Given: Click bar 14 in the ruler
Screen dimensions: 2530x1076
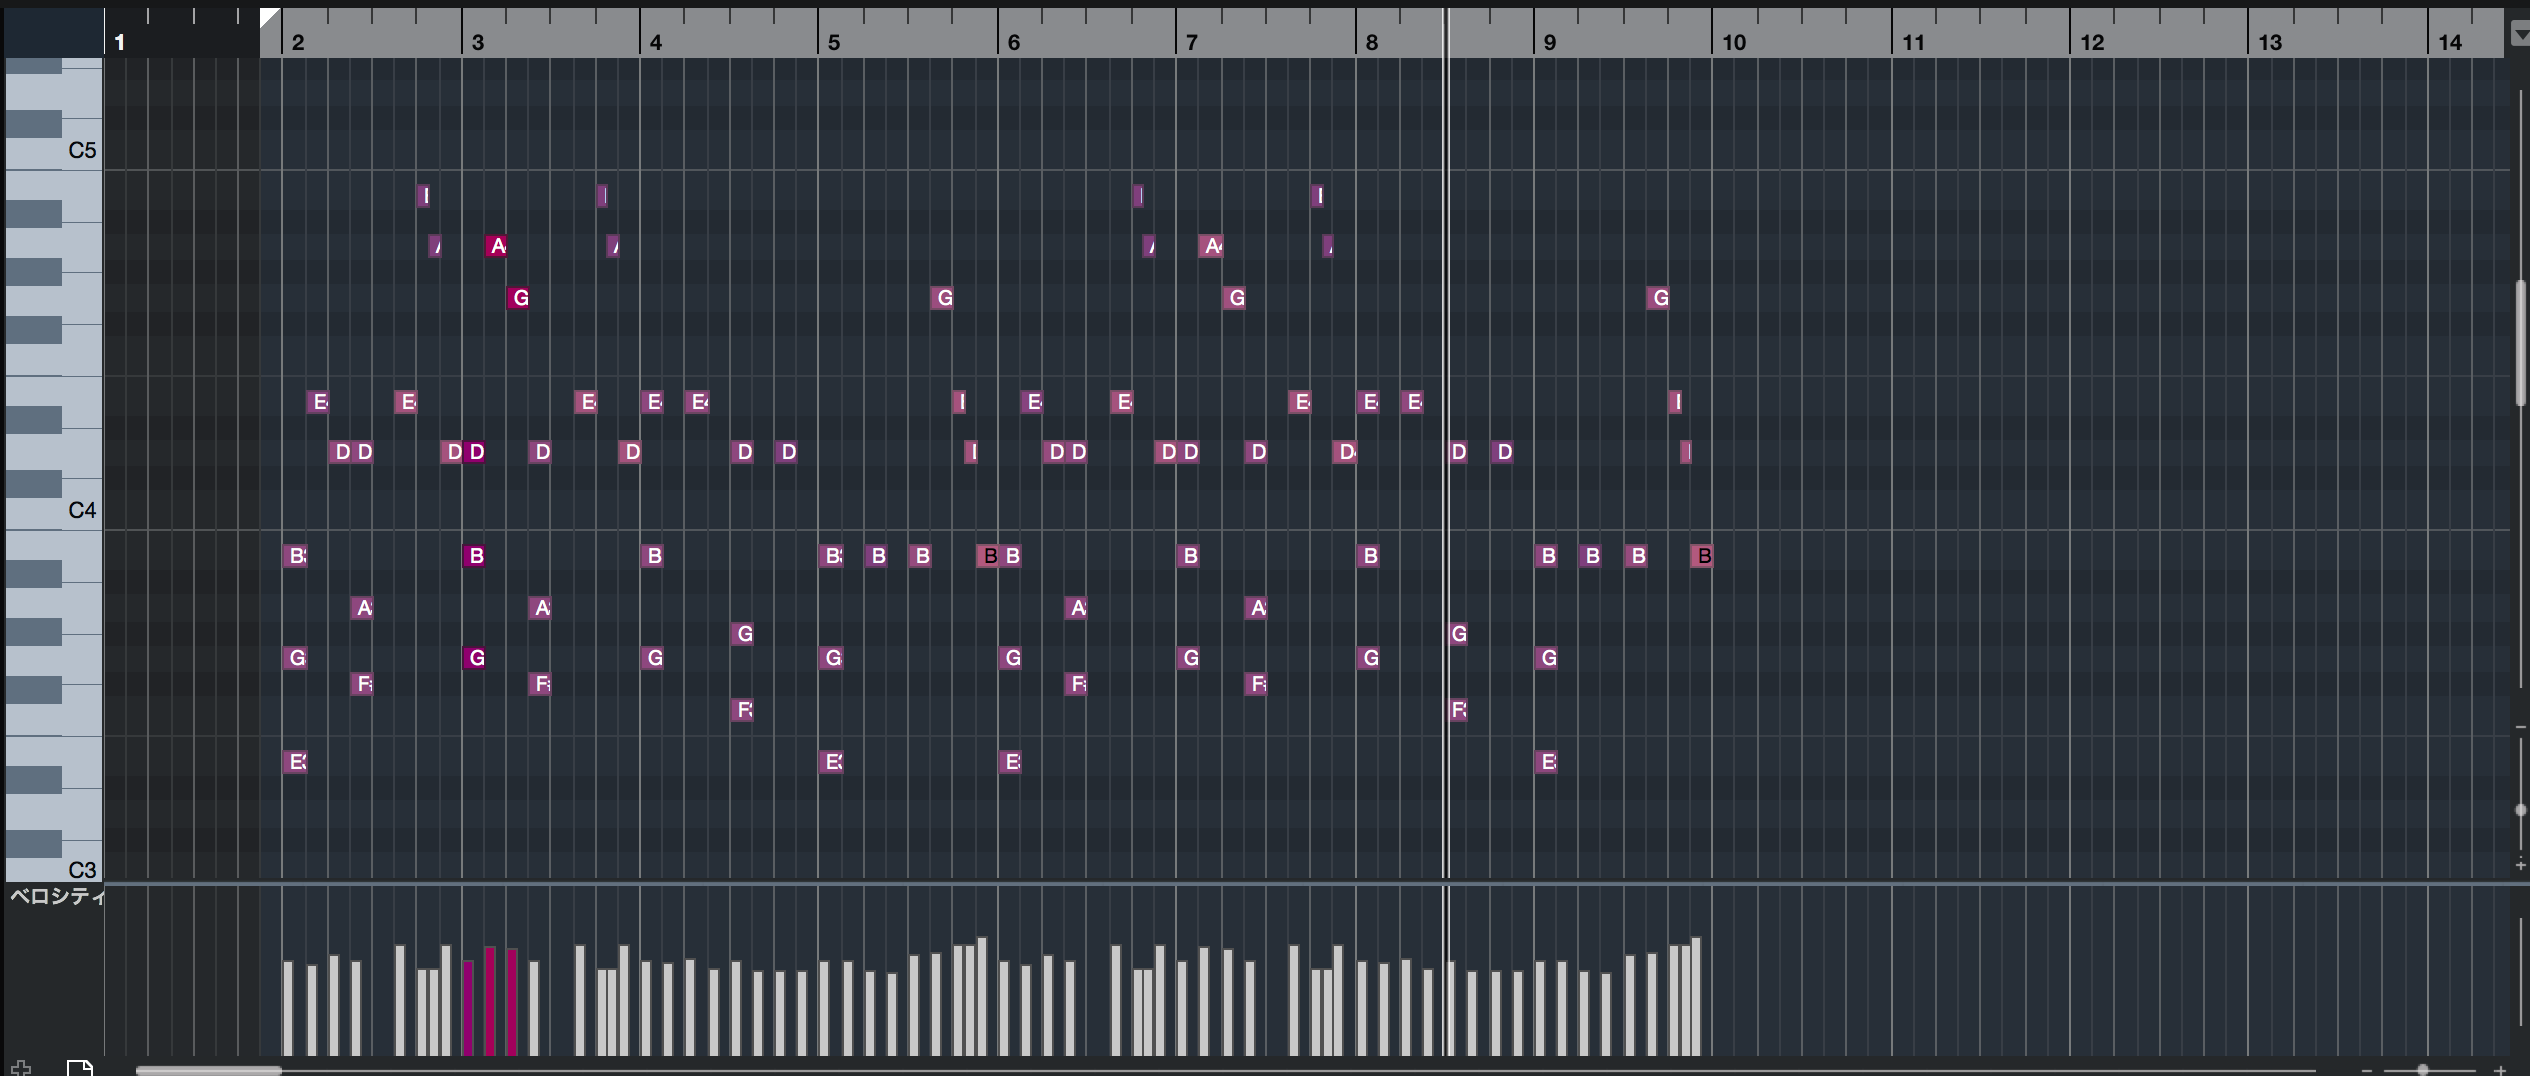Looking at the screenshot, I should coord(2449,42).
